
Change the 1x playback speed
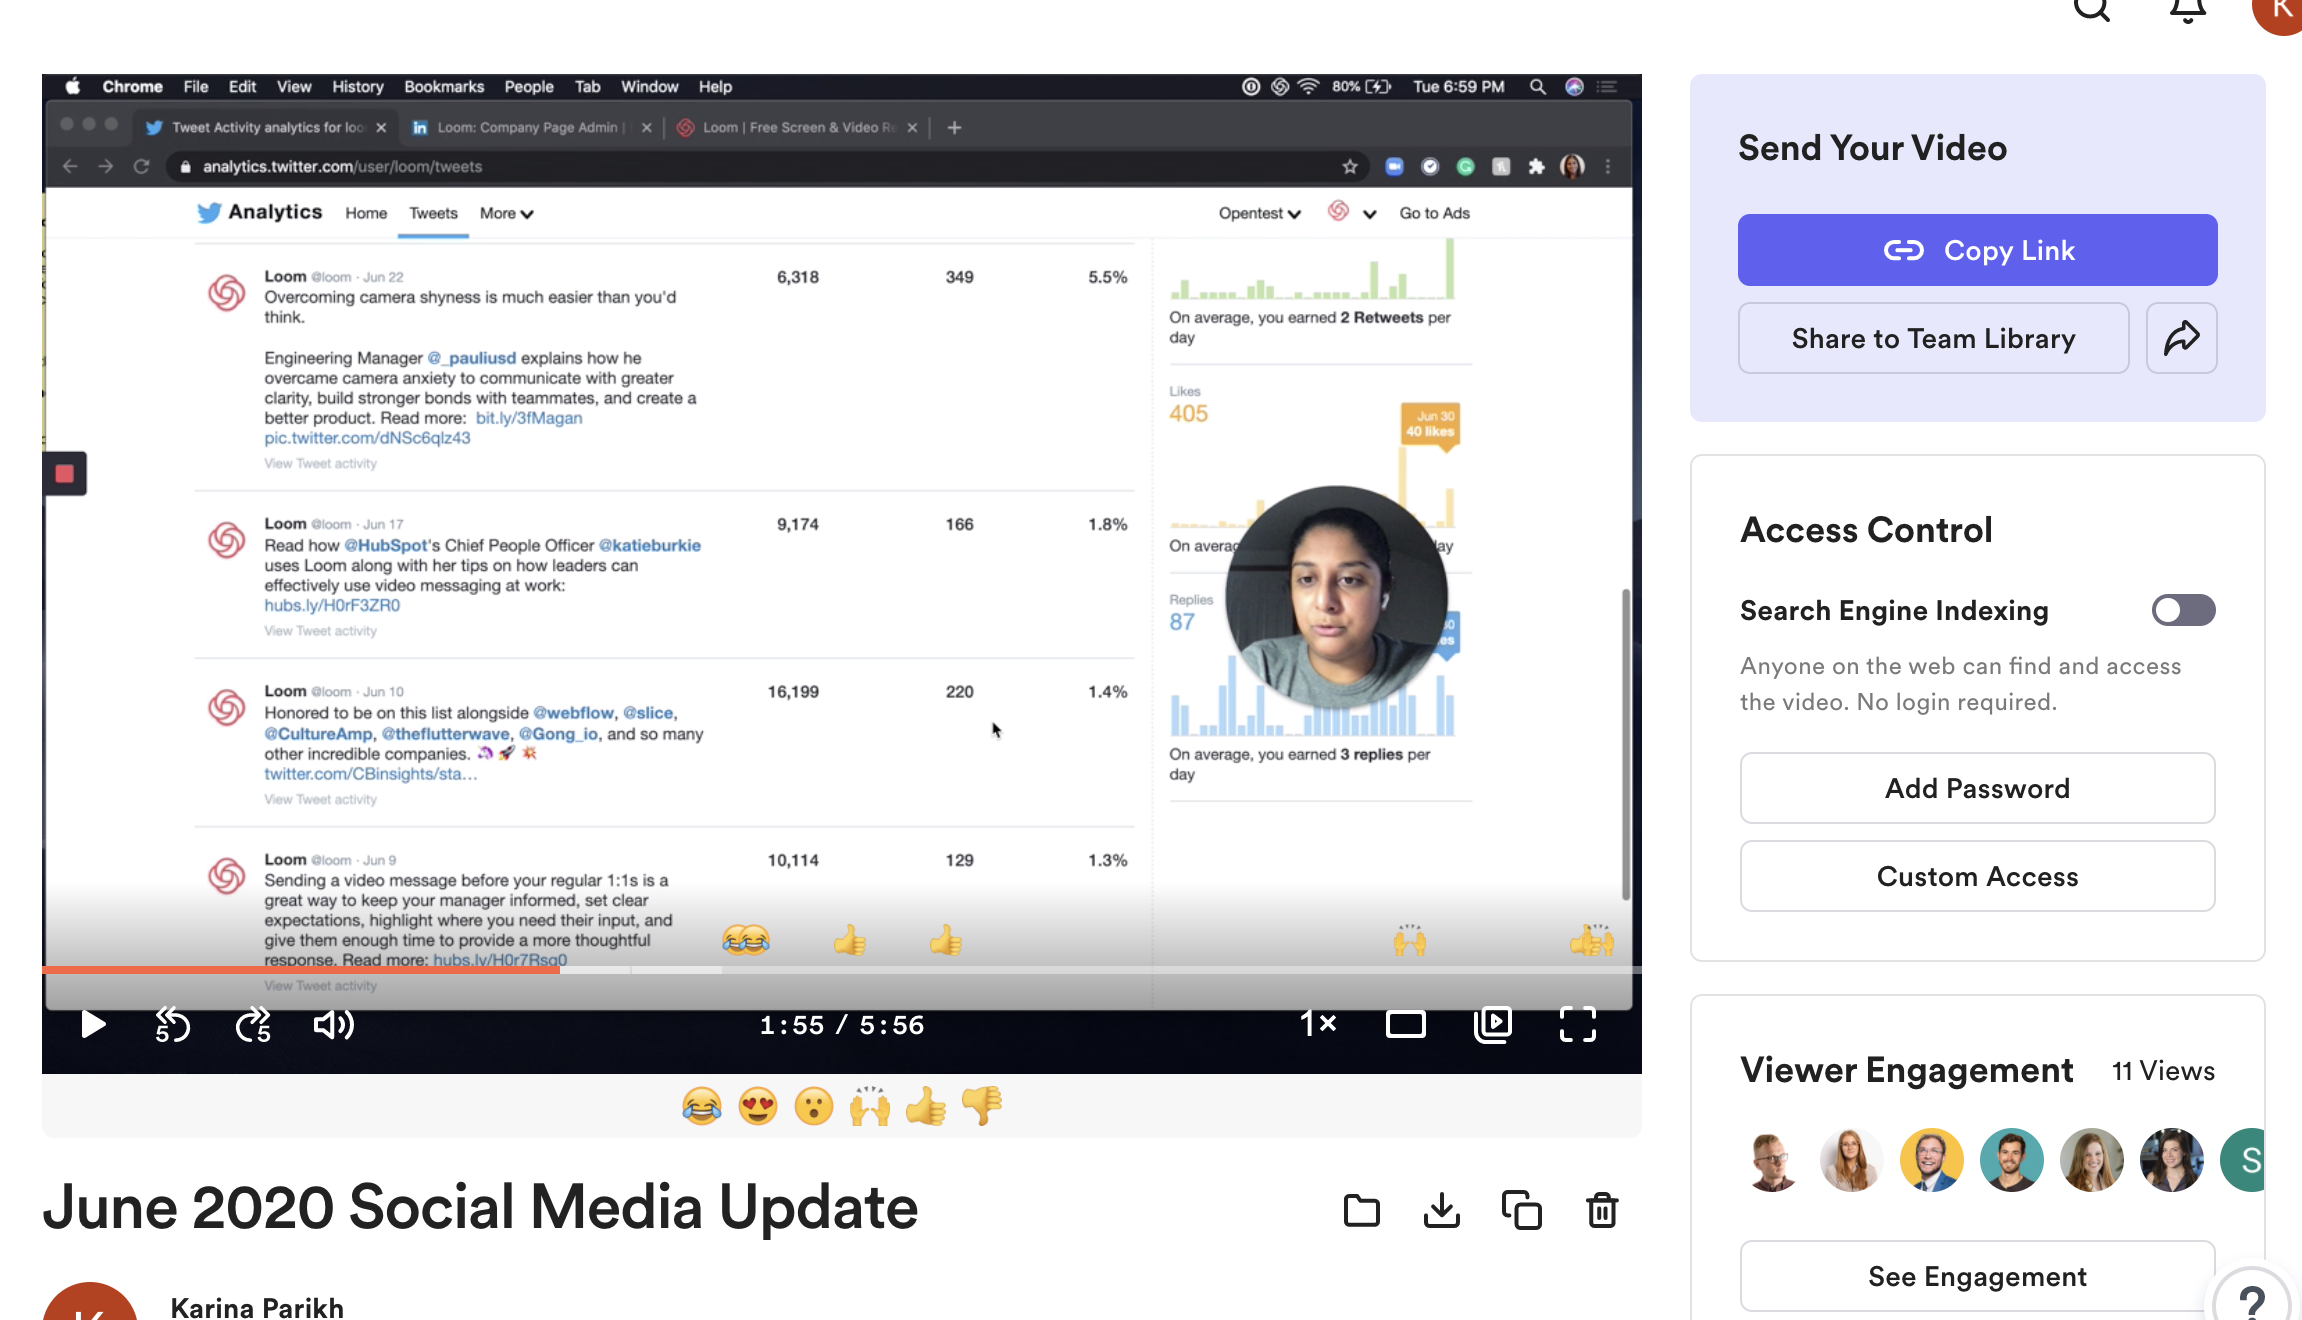tap(1318, 1024)
